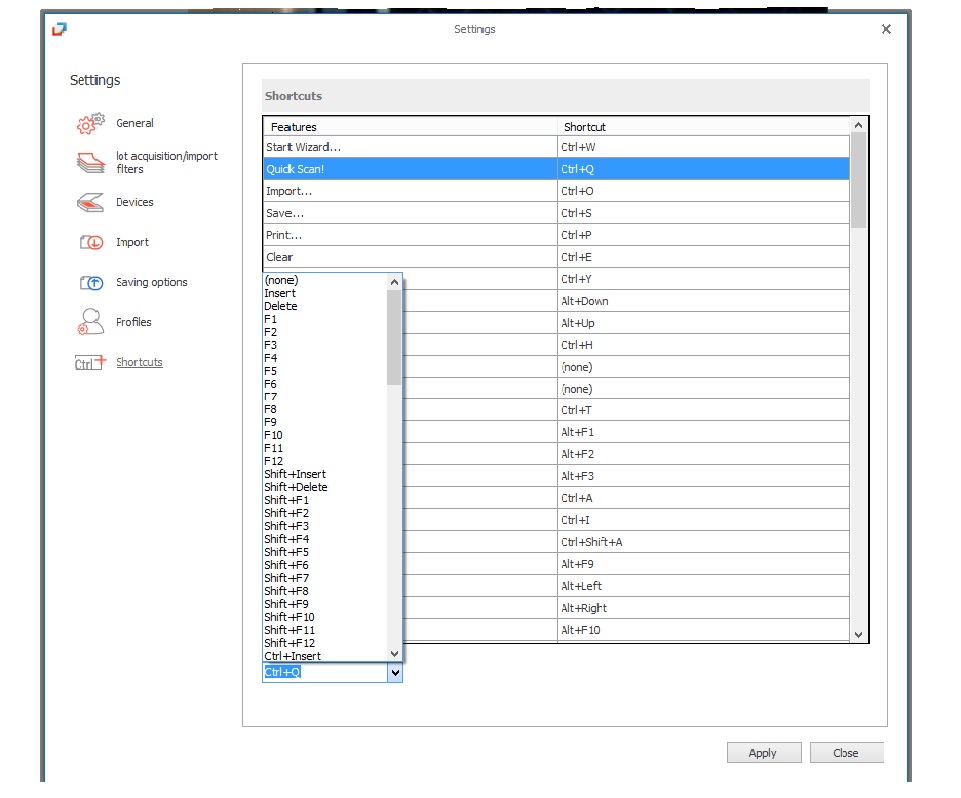Click the Shortcuts Ctrl icon

pyautogui.click(x=90, y=363)
